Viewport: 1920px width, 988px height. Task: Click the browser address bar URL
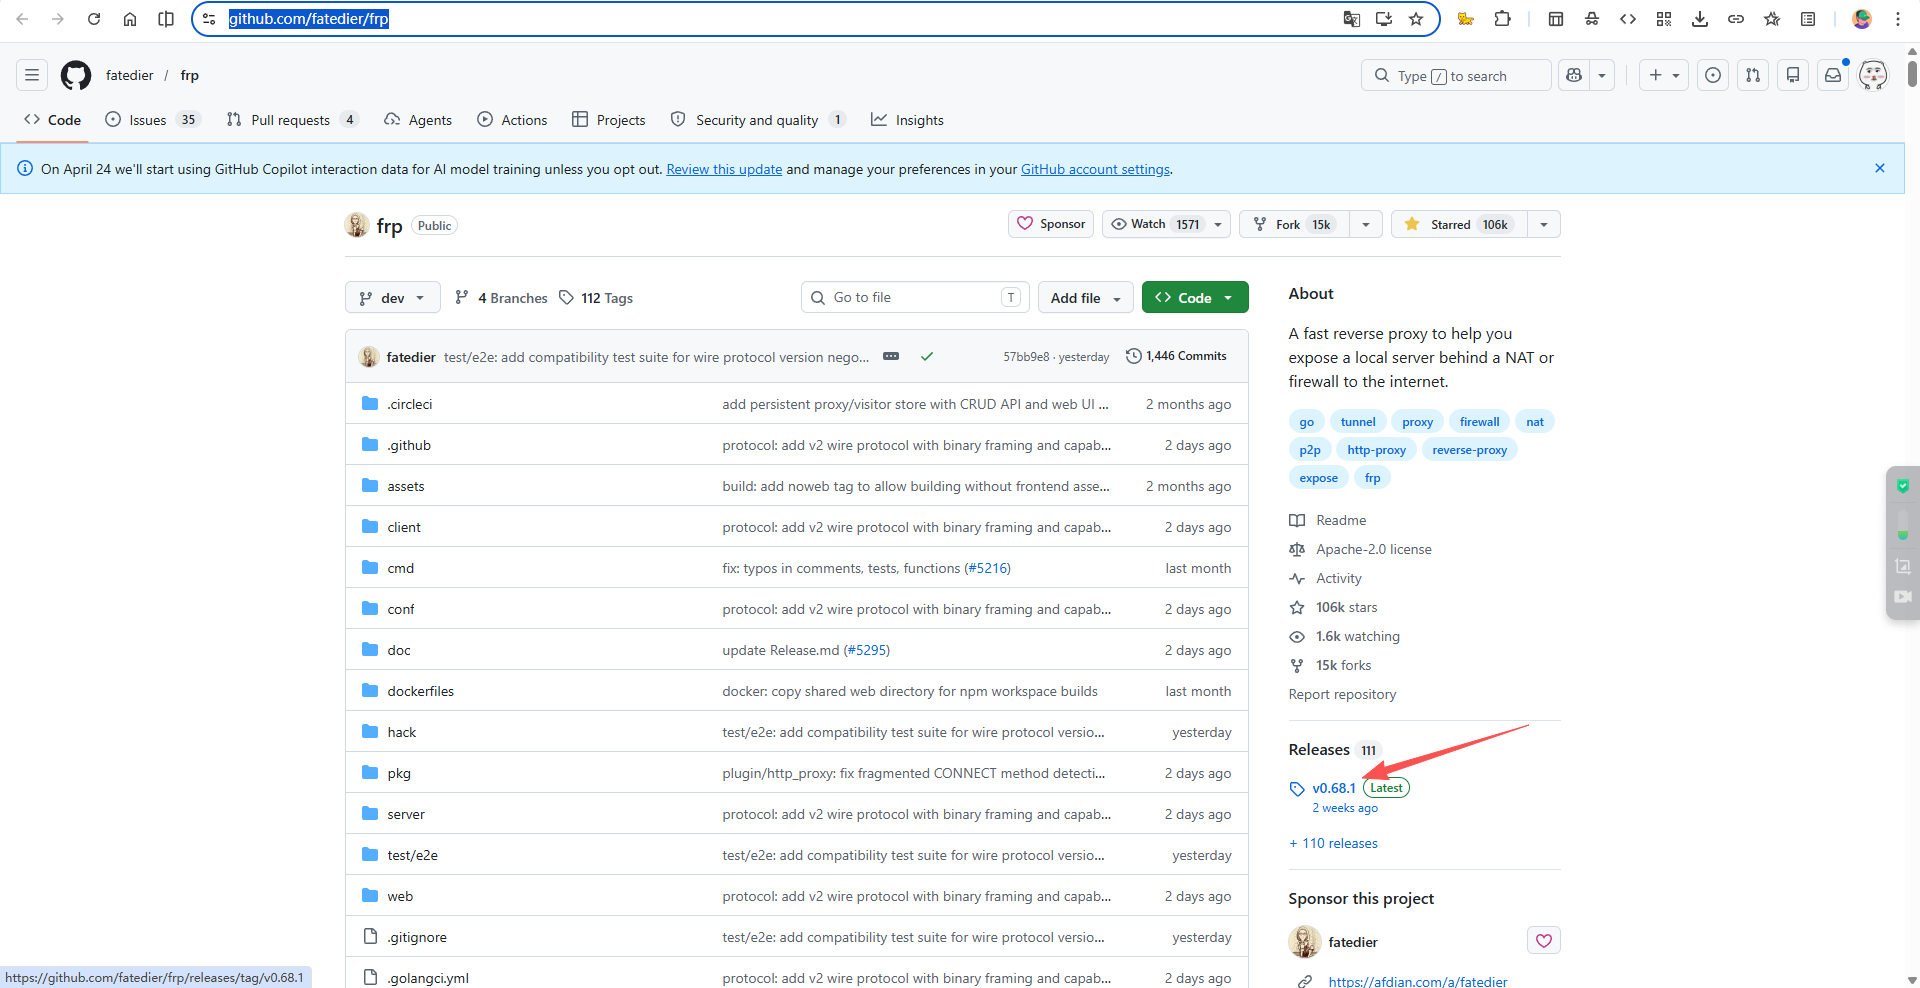tap(309, 19)
